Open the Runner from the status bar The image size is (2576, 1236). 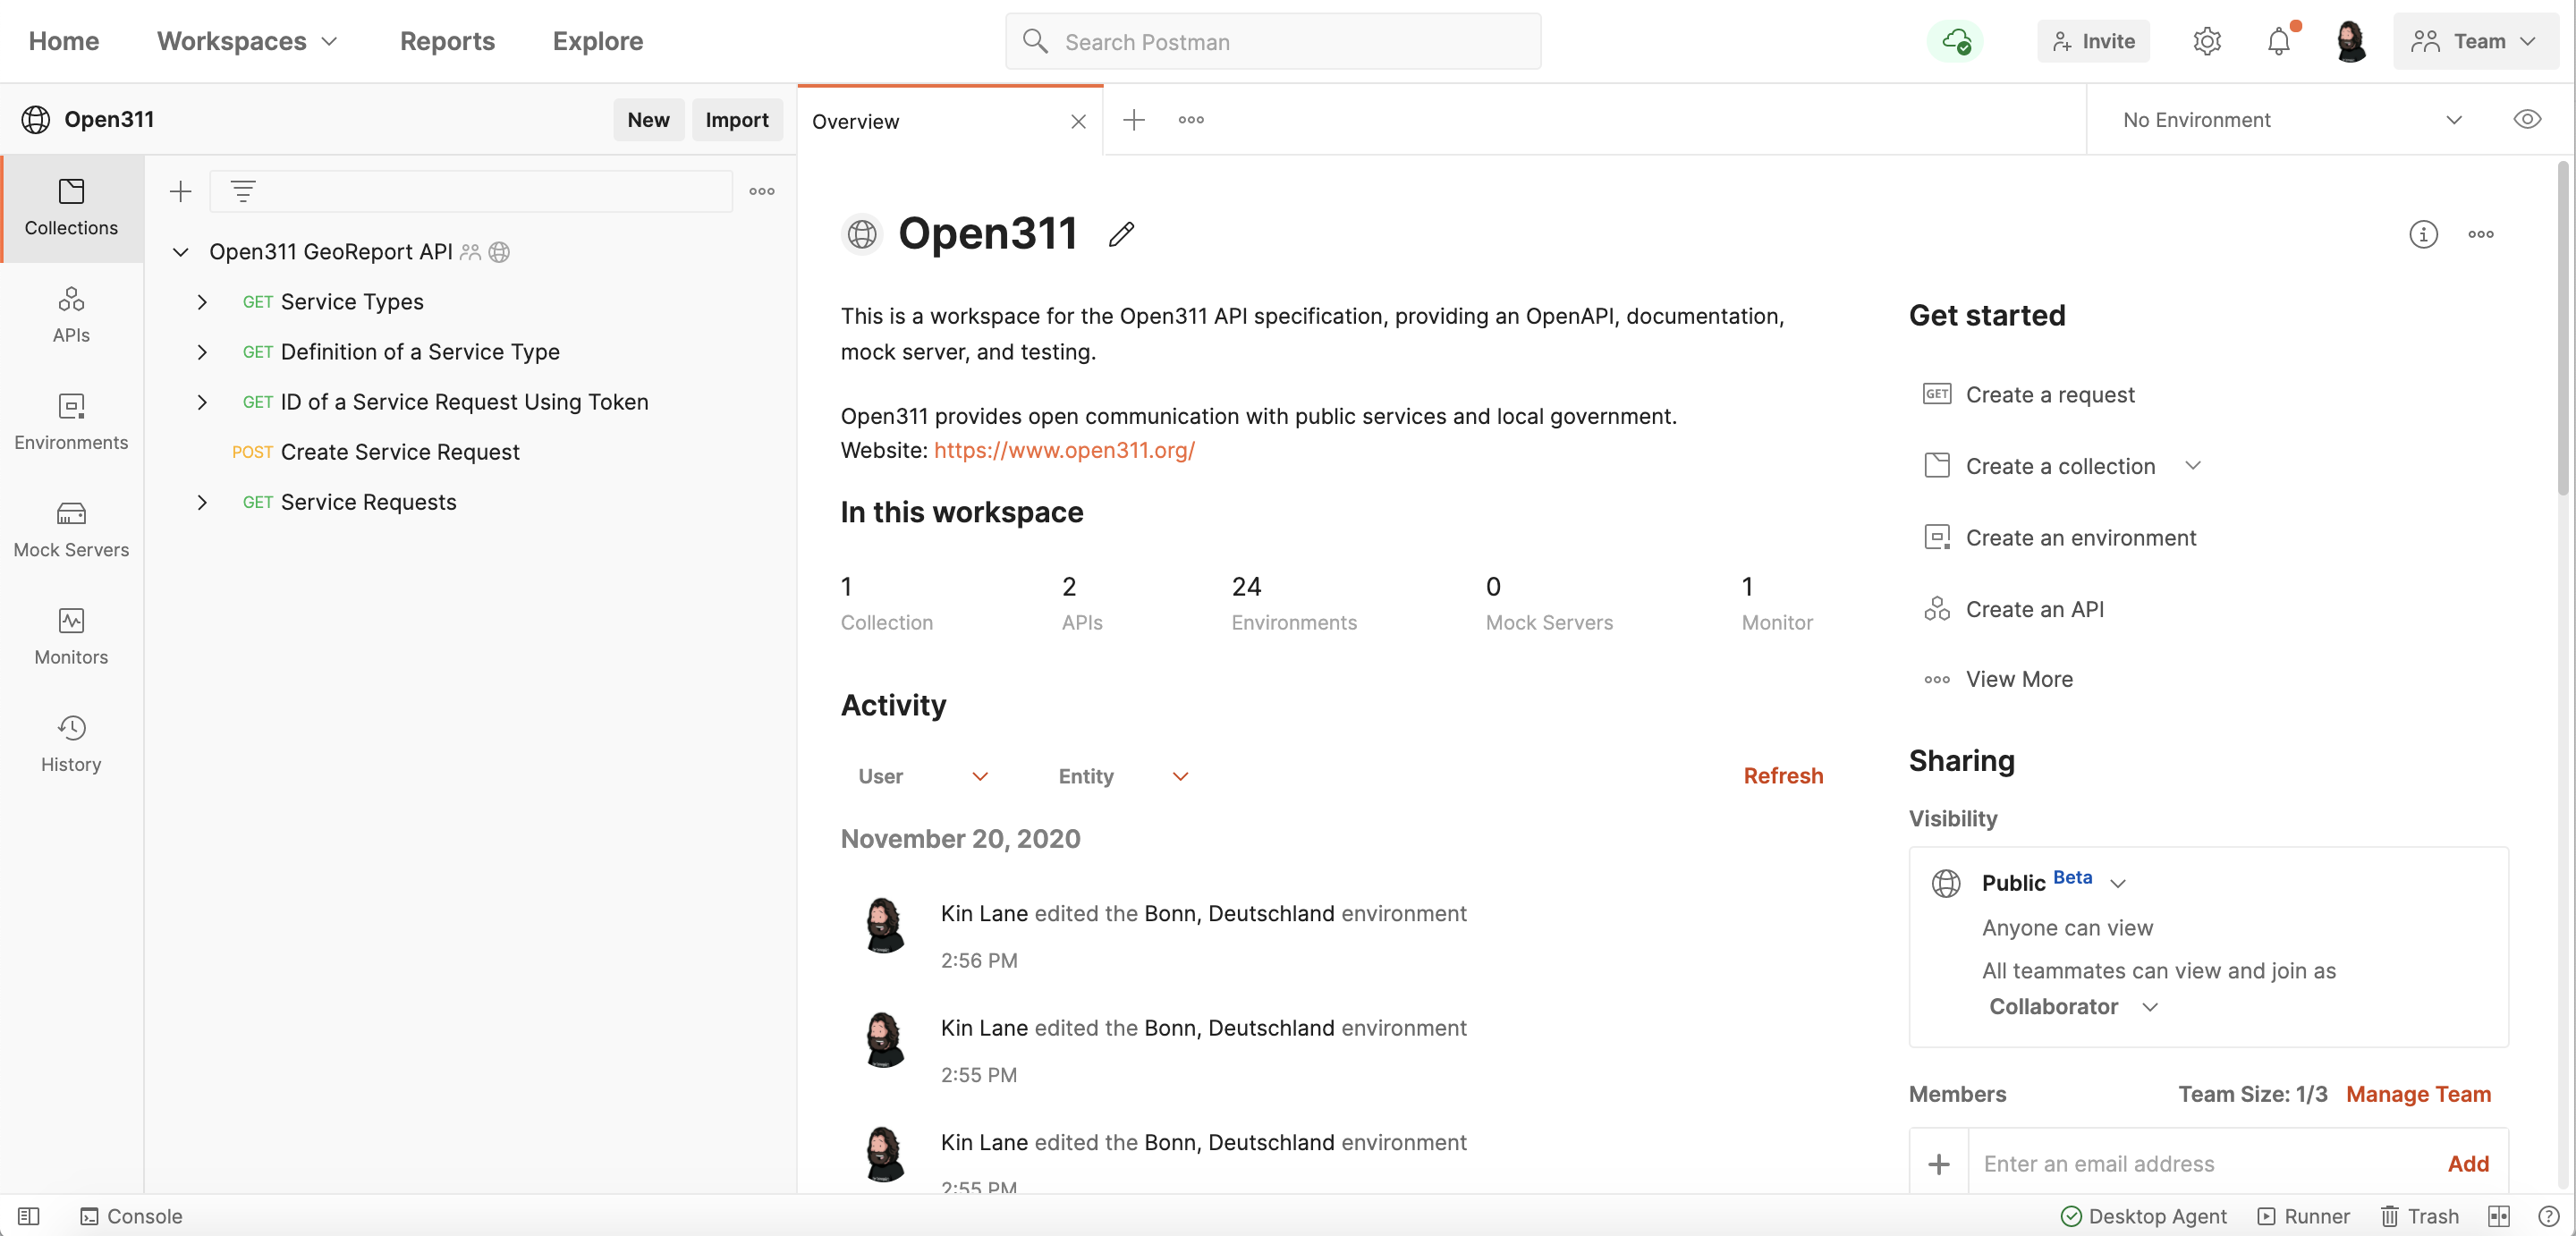[x=2304, y=1216]
